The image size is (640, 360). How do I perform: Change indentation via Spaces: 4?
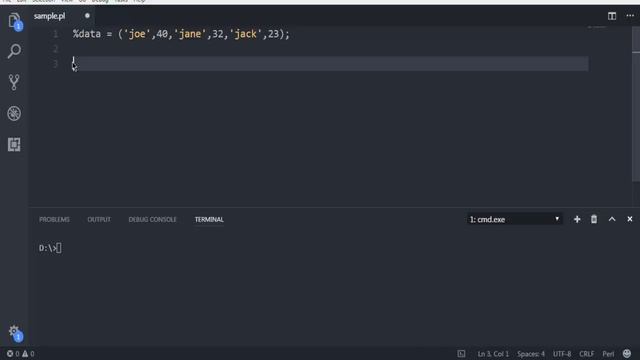(531, 353)
